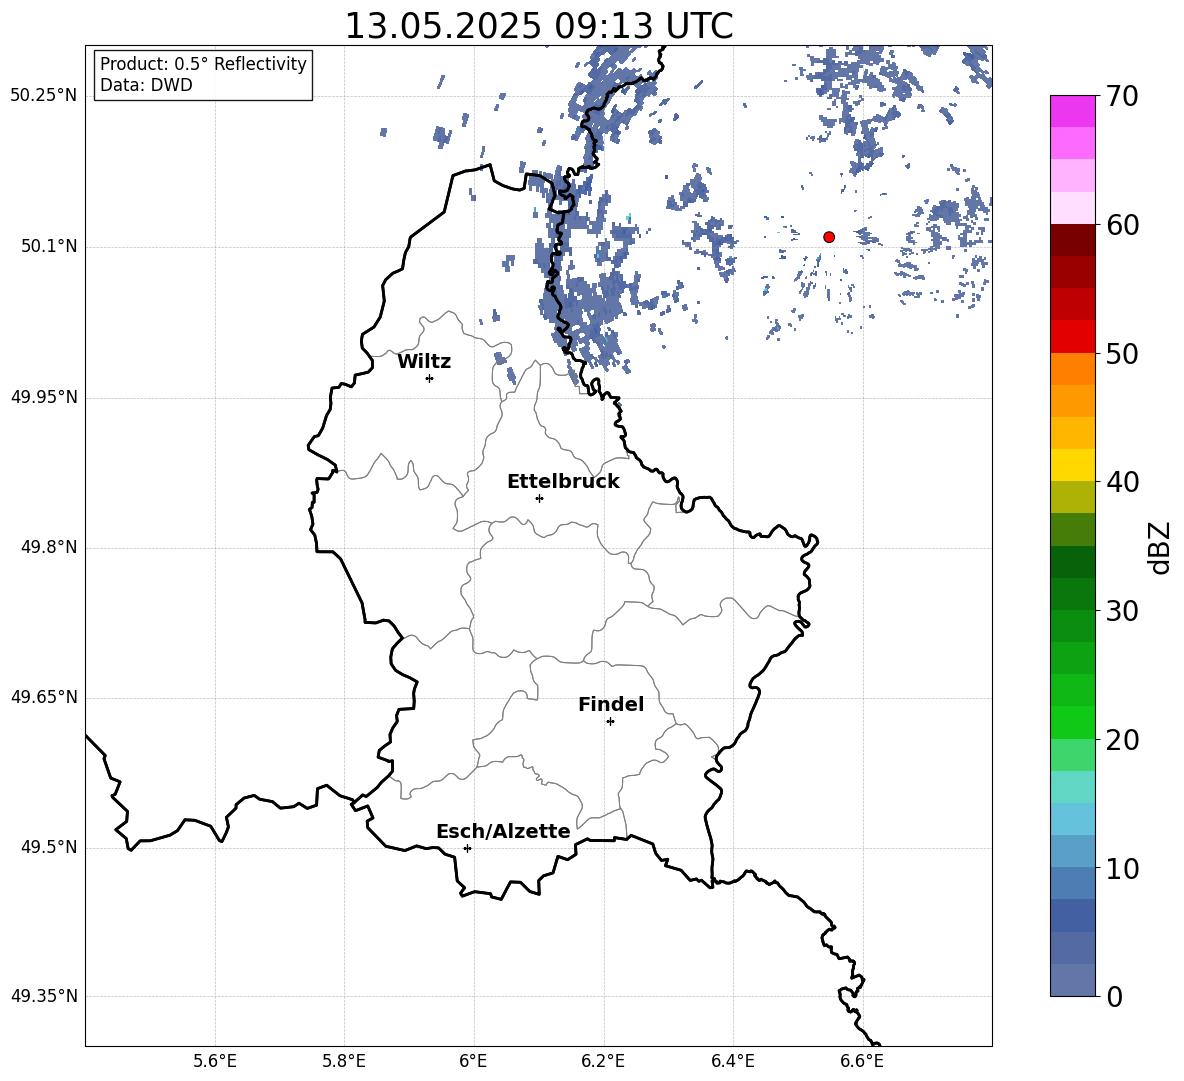Click the 5.8°E longitude label

344,1061
